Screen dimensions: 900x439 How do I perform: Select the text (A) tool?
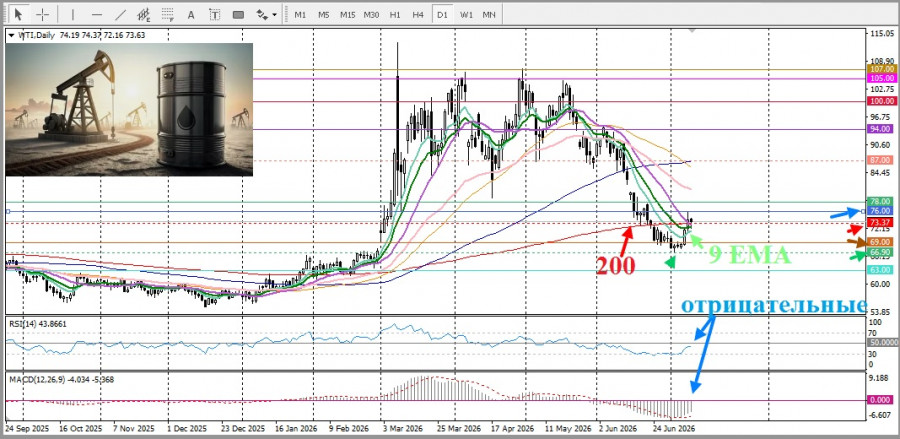click(x=191, y=14)
